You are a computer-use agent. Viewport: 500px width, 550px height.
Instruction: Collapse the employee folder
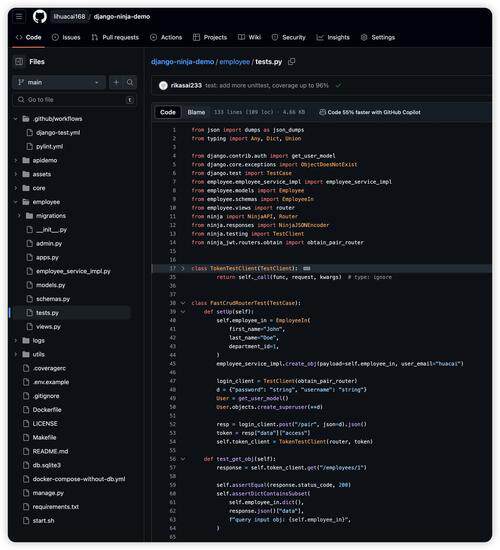pos(15,202)
